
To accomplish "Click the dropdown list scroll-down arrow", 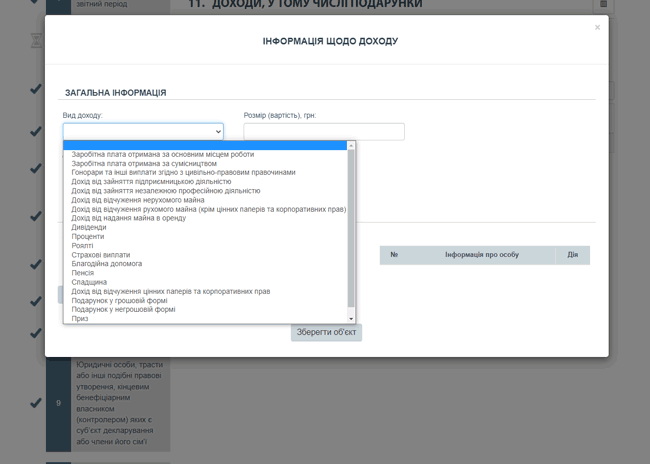I will click(x=351, y=318).
